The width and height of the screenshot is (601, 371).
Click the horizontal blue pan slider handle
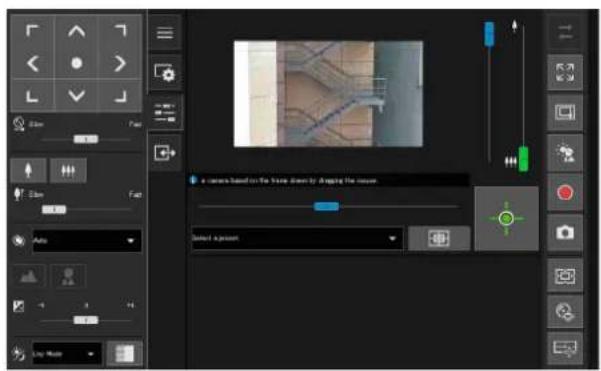tap(326, 207)
